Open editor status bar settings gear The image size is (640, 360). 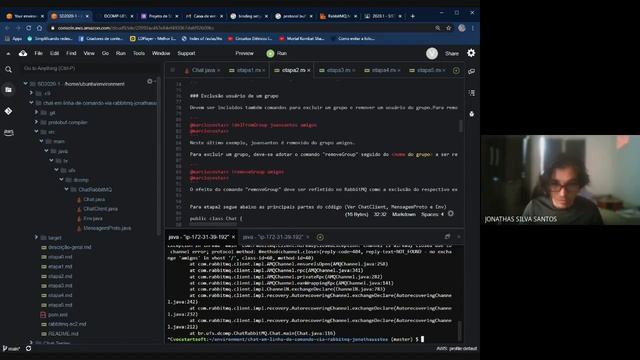[451, 213]
